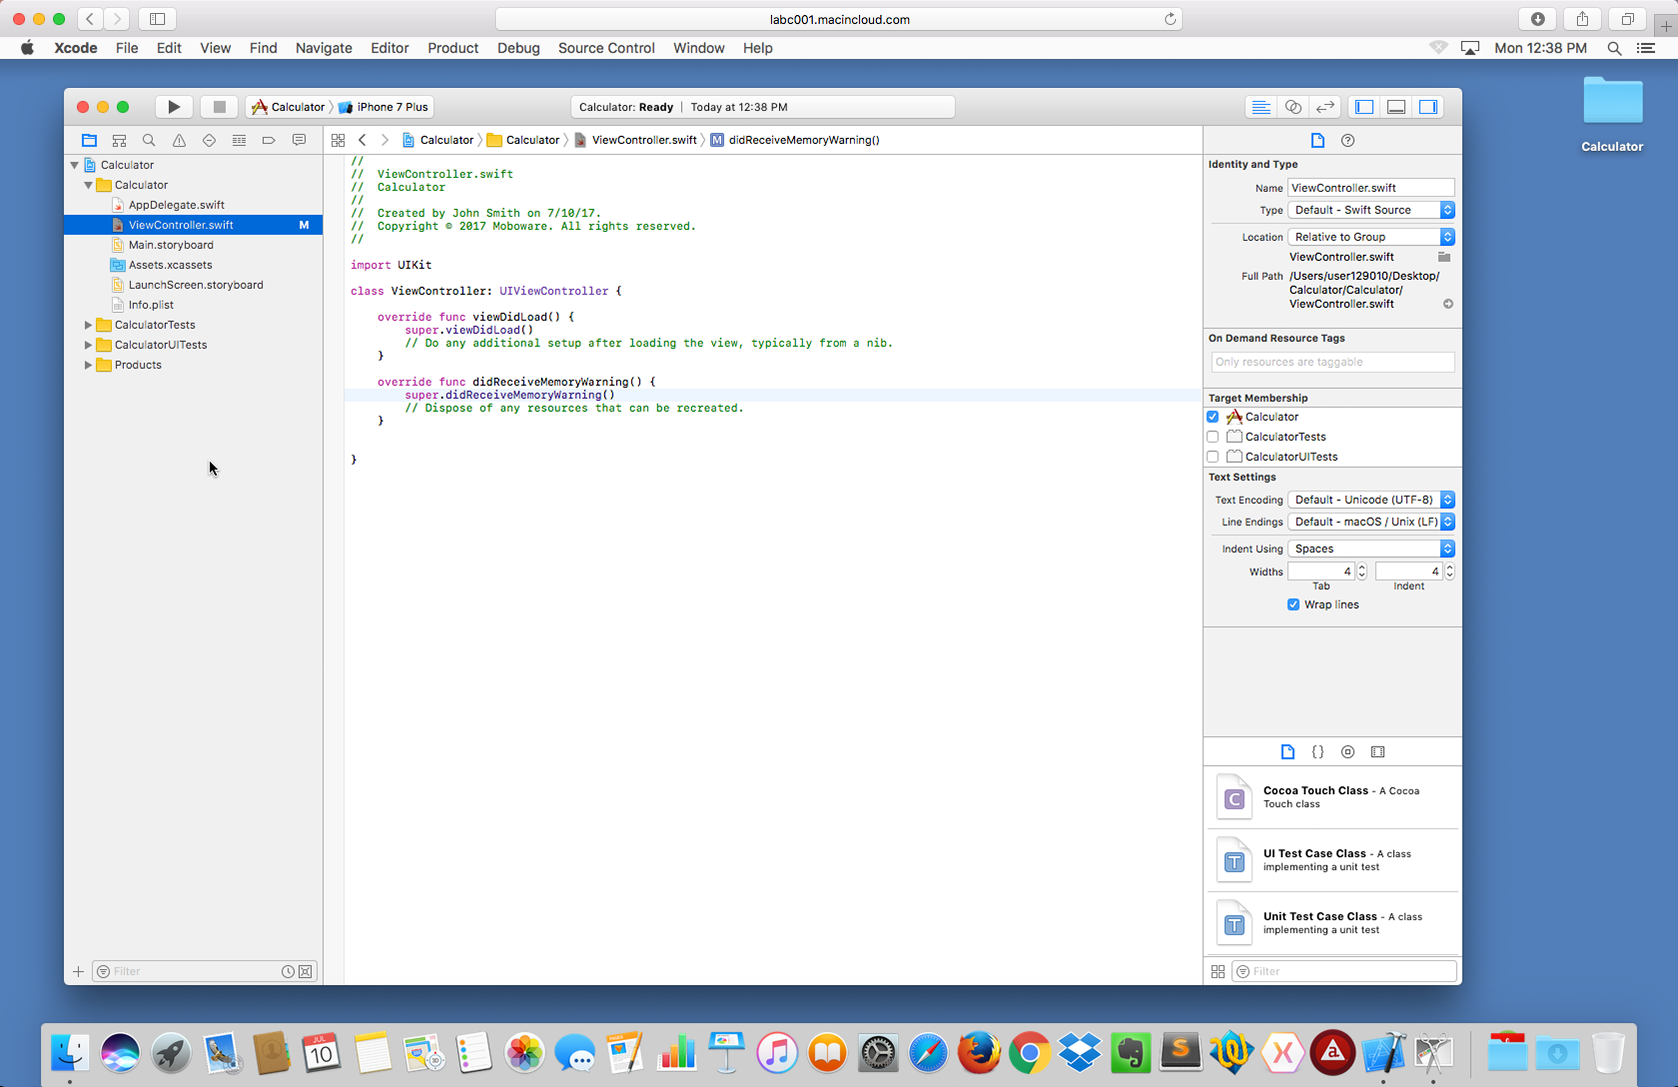Show Media library

1378,752
